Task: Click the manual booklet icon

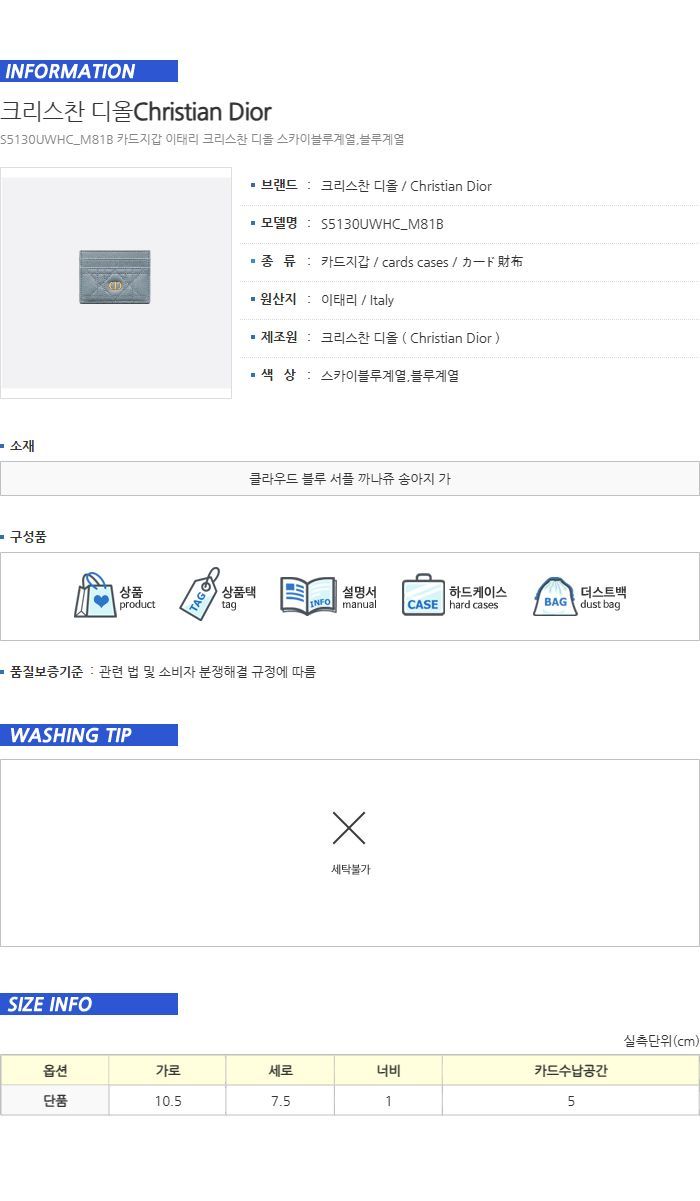Action: 307,596
